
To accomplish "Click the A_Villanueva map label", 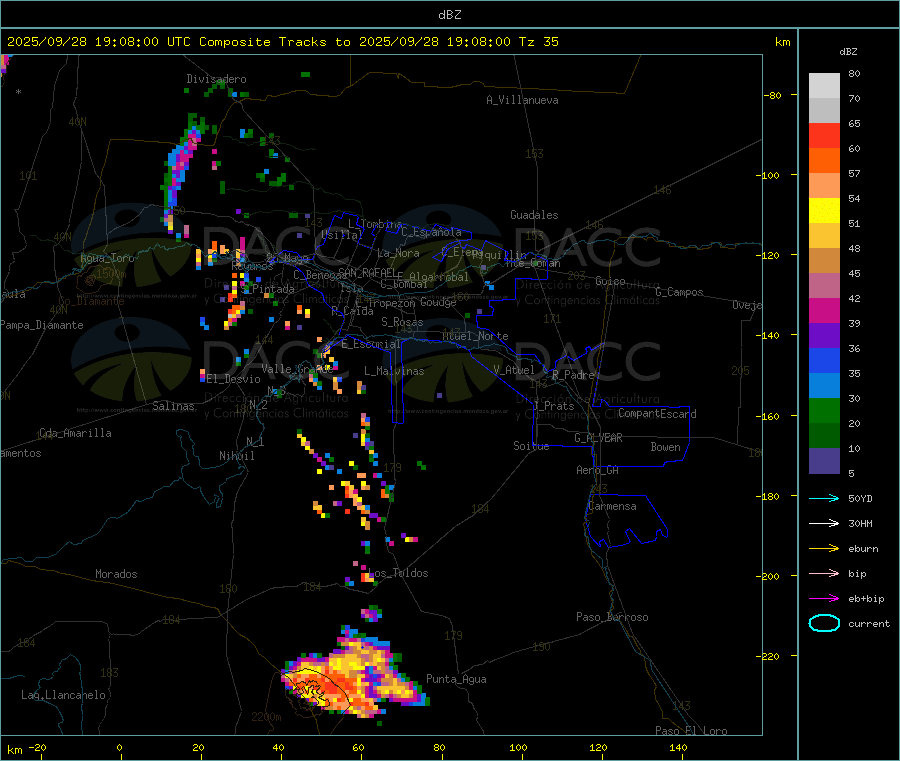I will [x=522, y=100].
